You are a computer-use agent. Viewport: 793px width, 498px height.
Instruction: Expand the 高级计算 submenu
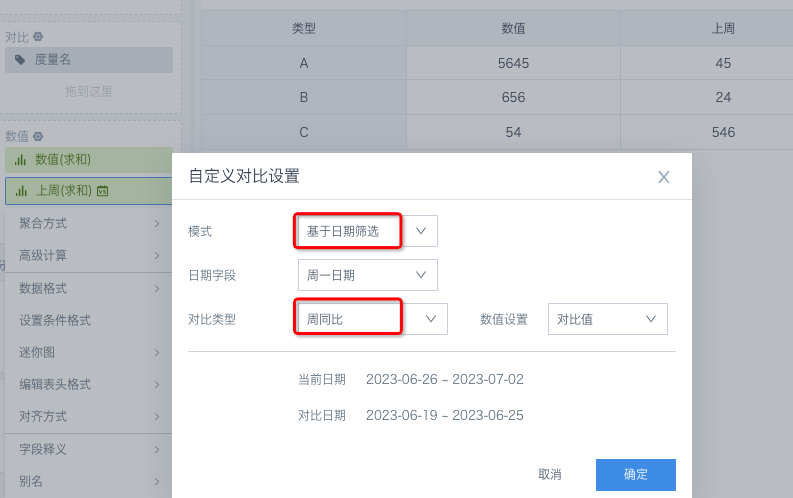point(89,255)
